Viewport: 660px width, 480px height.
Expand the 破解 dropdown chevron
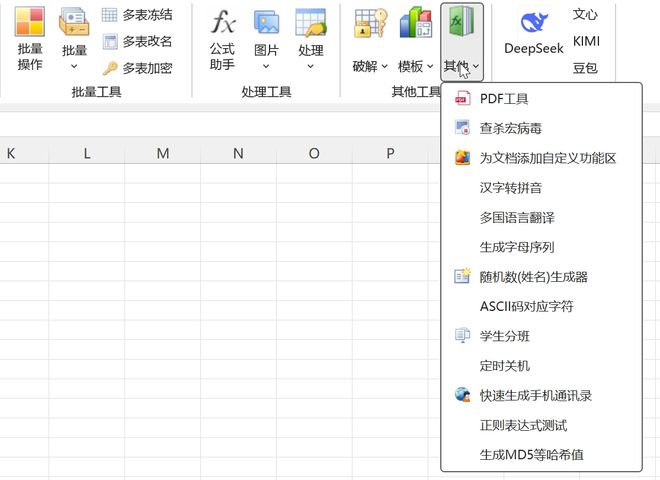pyautogui.click(x=384, y=66)
